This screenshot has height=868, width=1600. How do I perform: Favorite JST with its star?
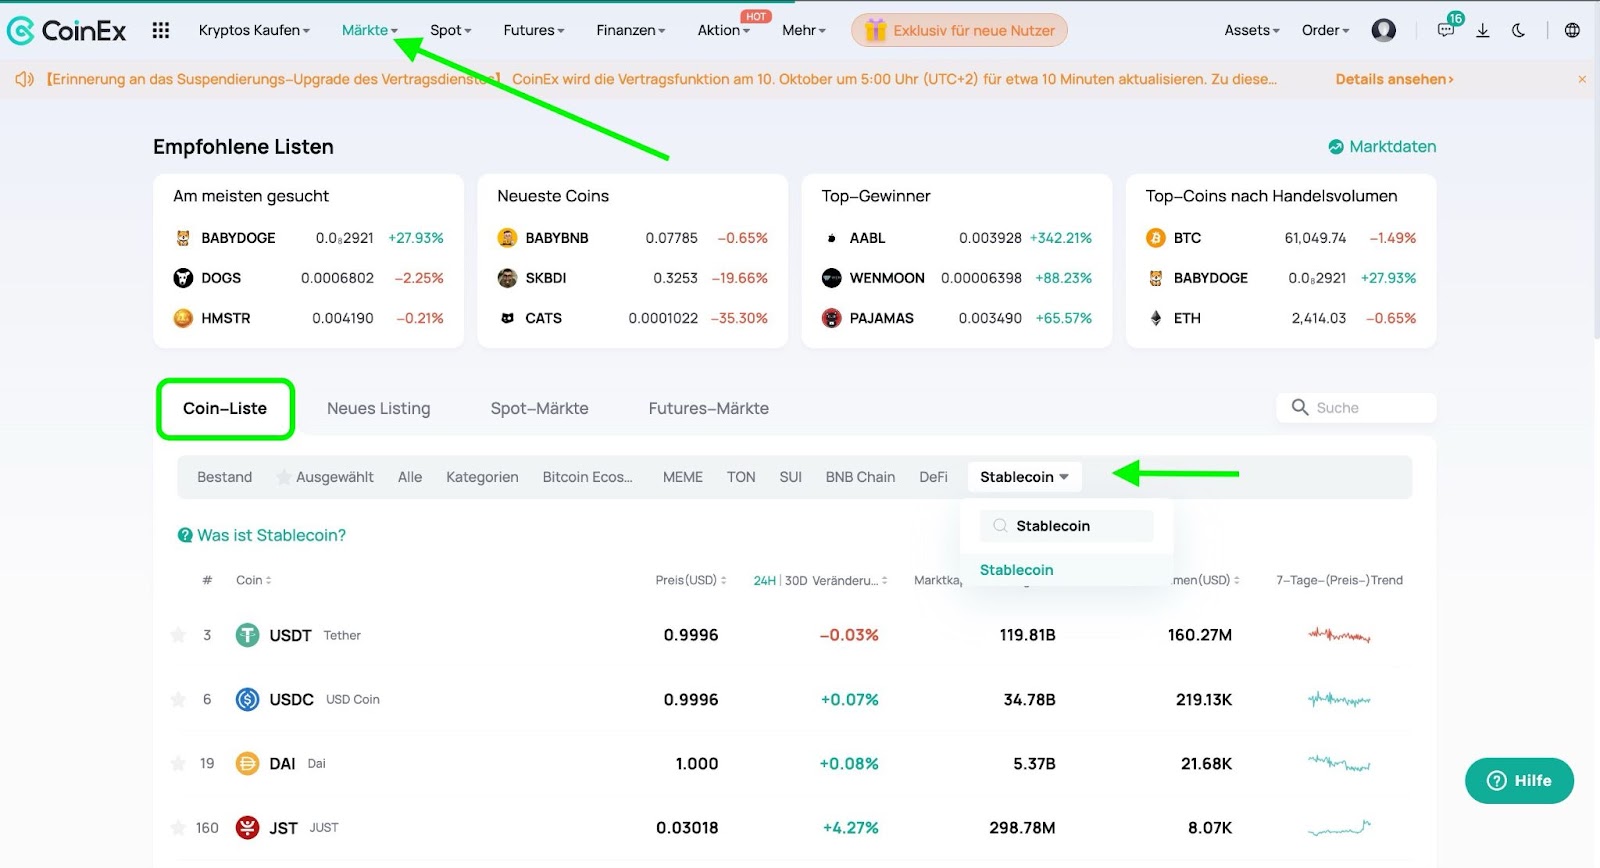[178, 827]
